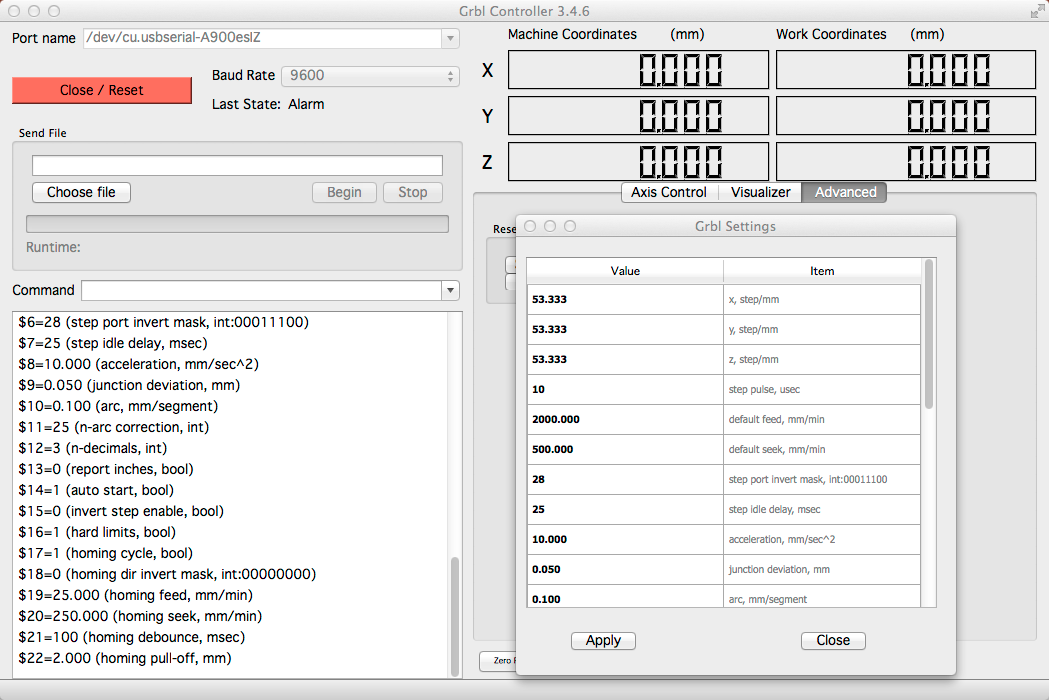Click the Grbl Settings table scrollbar
Image resolution: width=1049 pixels, height=700 pixels.
point(929,335)
